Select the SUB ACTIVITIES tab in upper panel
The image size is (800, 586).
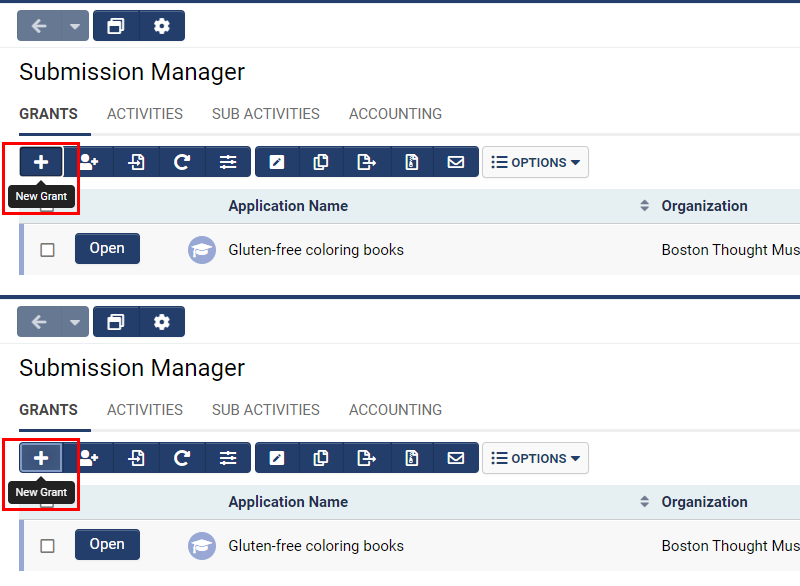tap(266, 114)
